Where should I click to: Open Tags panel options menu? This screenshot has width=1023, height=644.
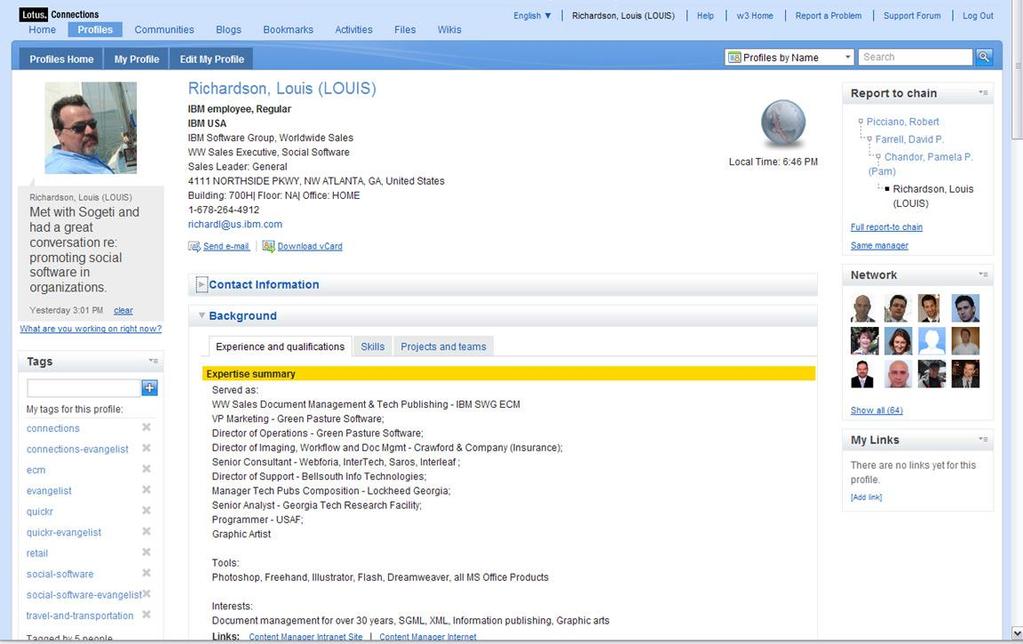[x=153, y=361]
